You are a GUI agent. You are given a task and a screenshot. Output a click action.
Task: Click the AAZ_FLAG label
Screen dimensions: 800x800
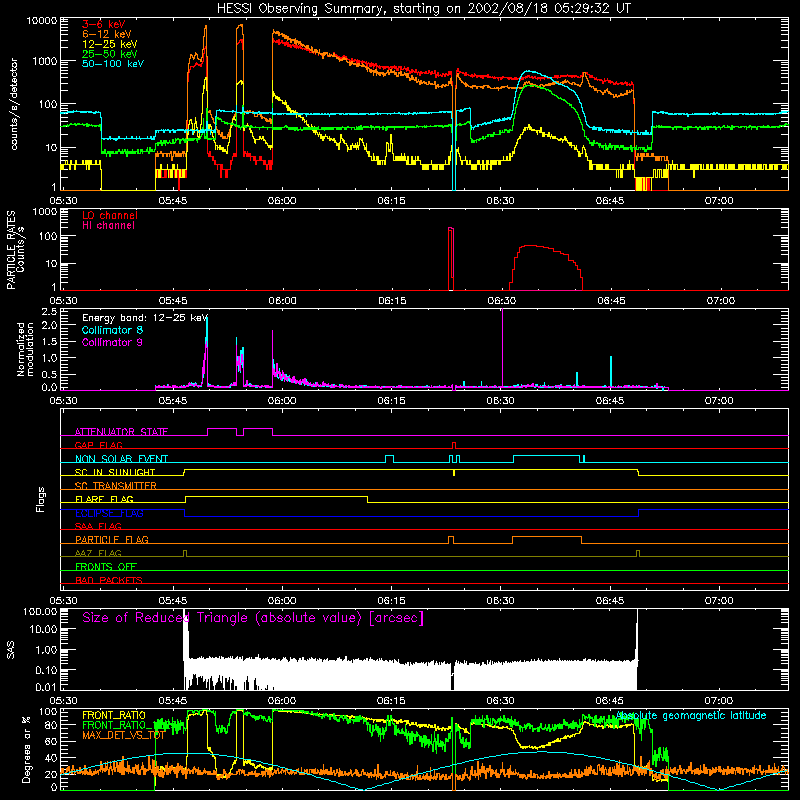coord(98,553)
